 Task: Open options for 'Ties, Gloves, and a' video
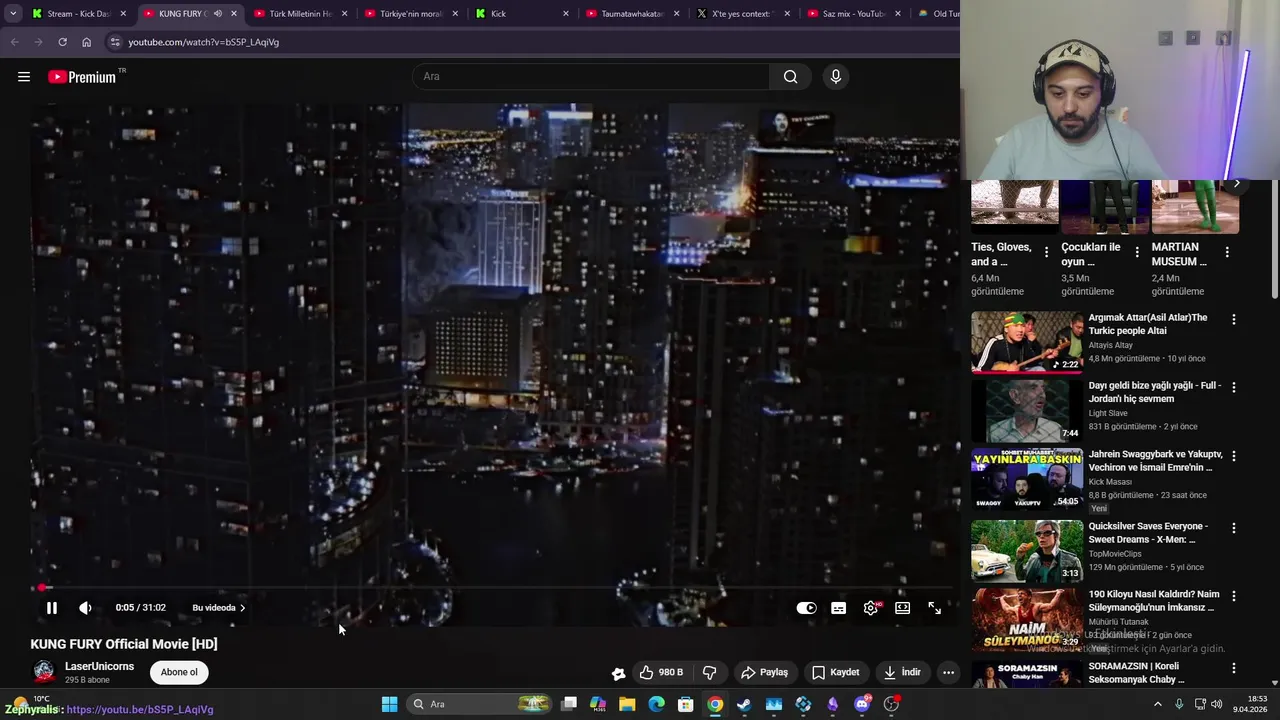1047,252
